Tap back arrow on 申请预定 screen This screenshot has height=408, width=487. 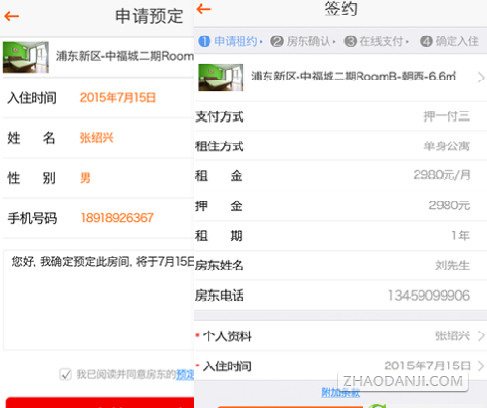point(12,16)
